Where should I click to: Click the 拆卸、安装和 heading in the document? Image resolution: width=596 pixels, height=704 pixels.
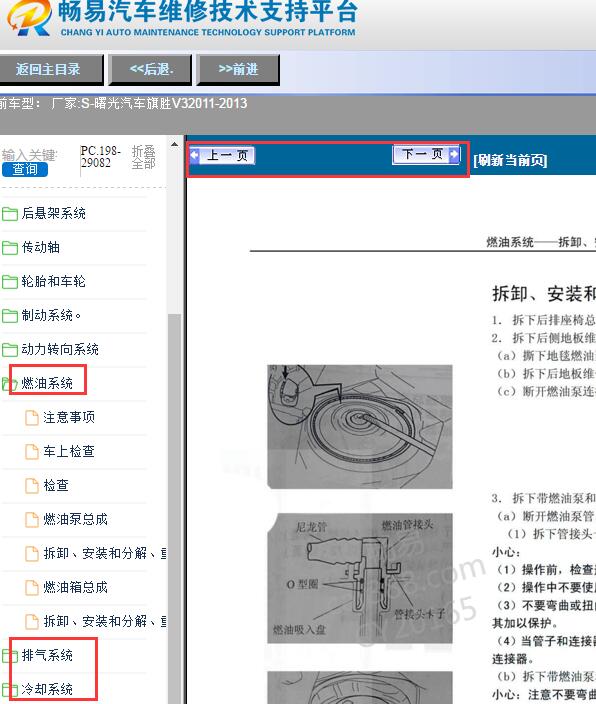pos(544,294)
